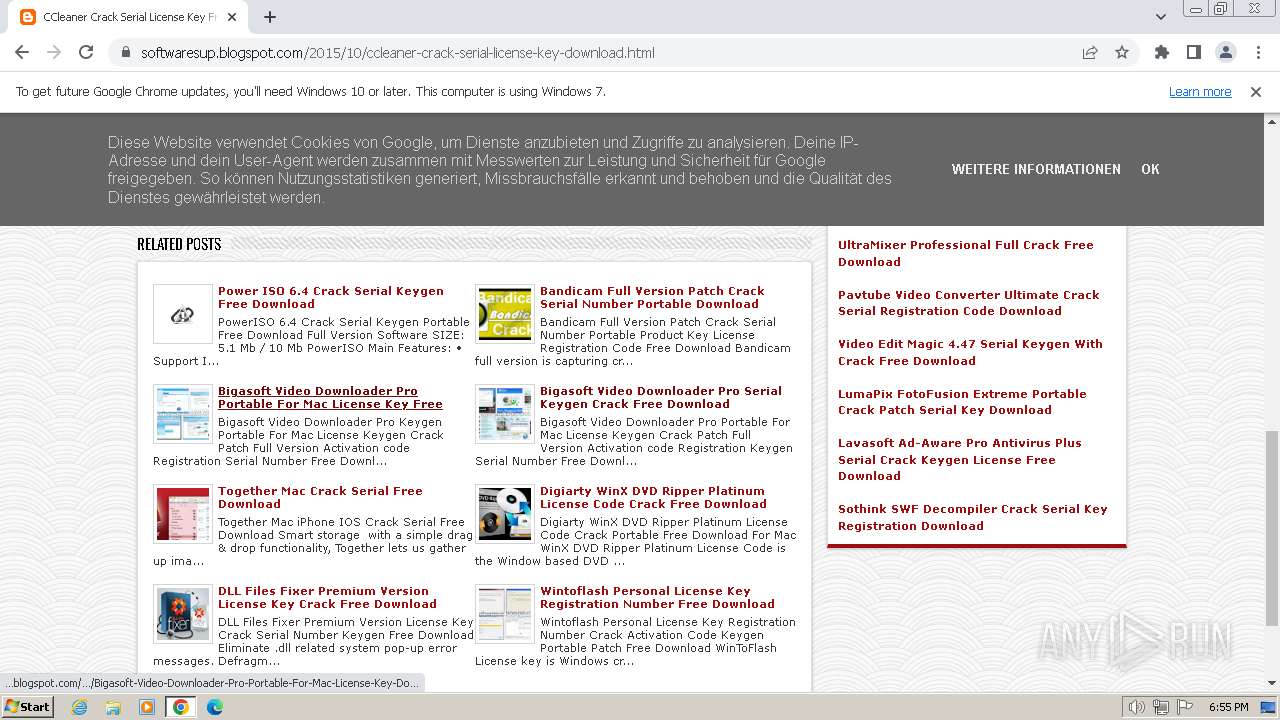Open Chrome's three-dot menu

[1257, 53]
